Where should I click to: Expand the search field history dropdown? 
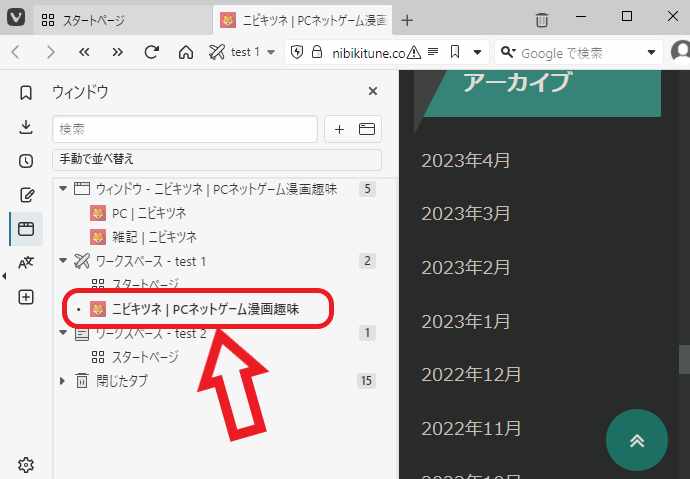[x=652, y=53]
